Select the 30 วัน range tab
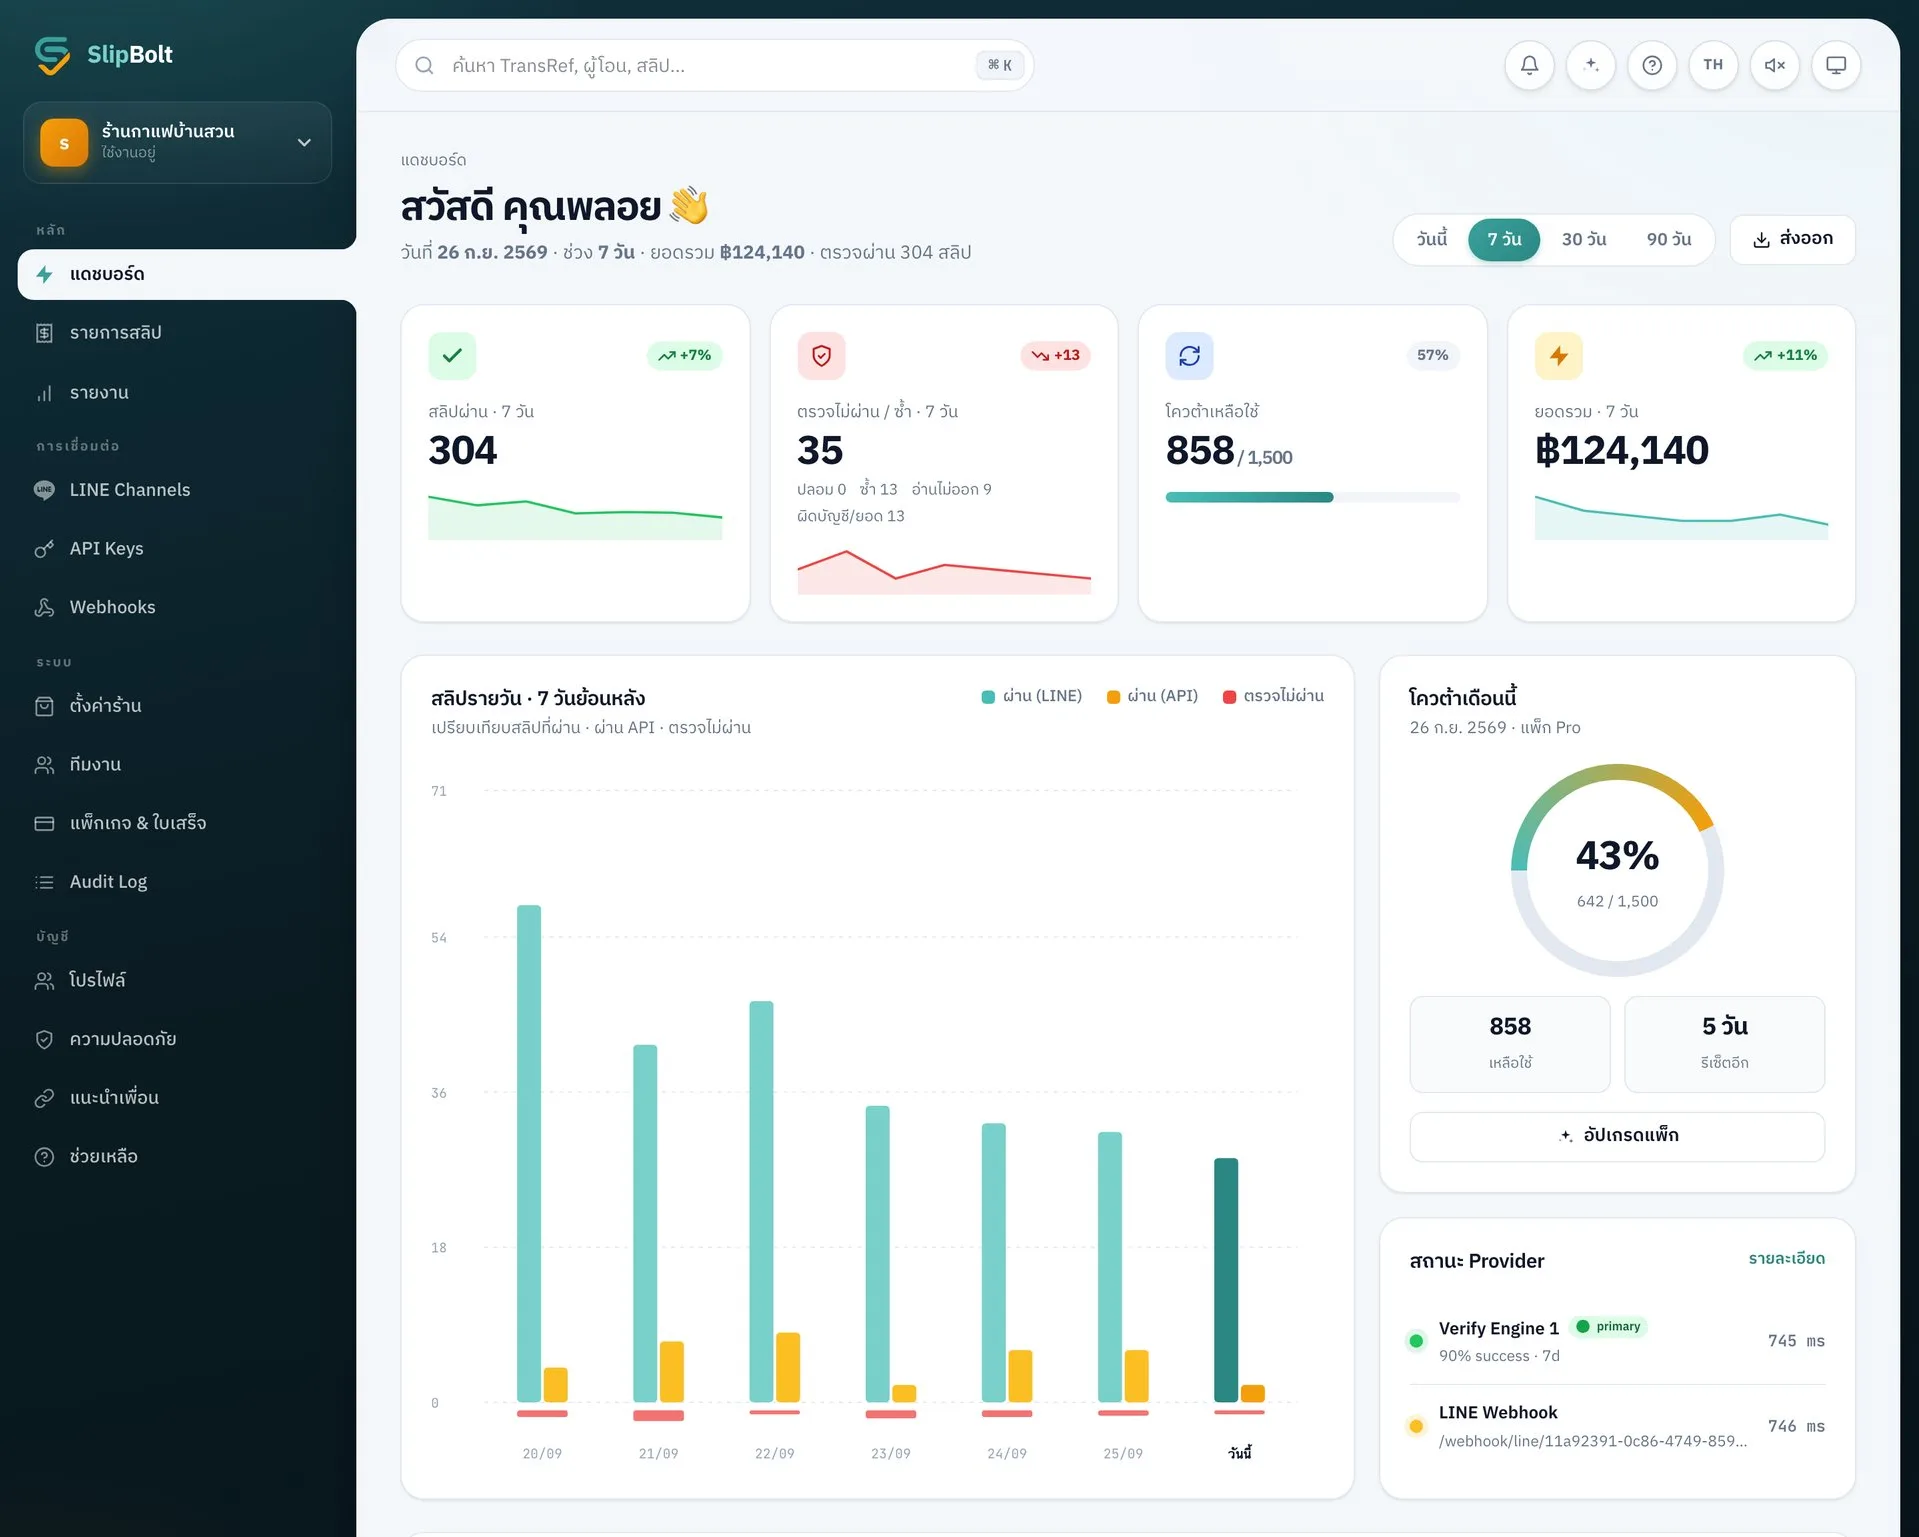The image size is (1919, 1537). tap(1584, 240)
